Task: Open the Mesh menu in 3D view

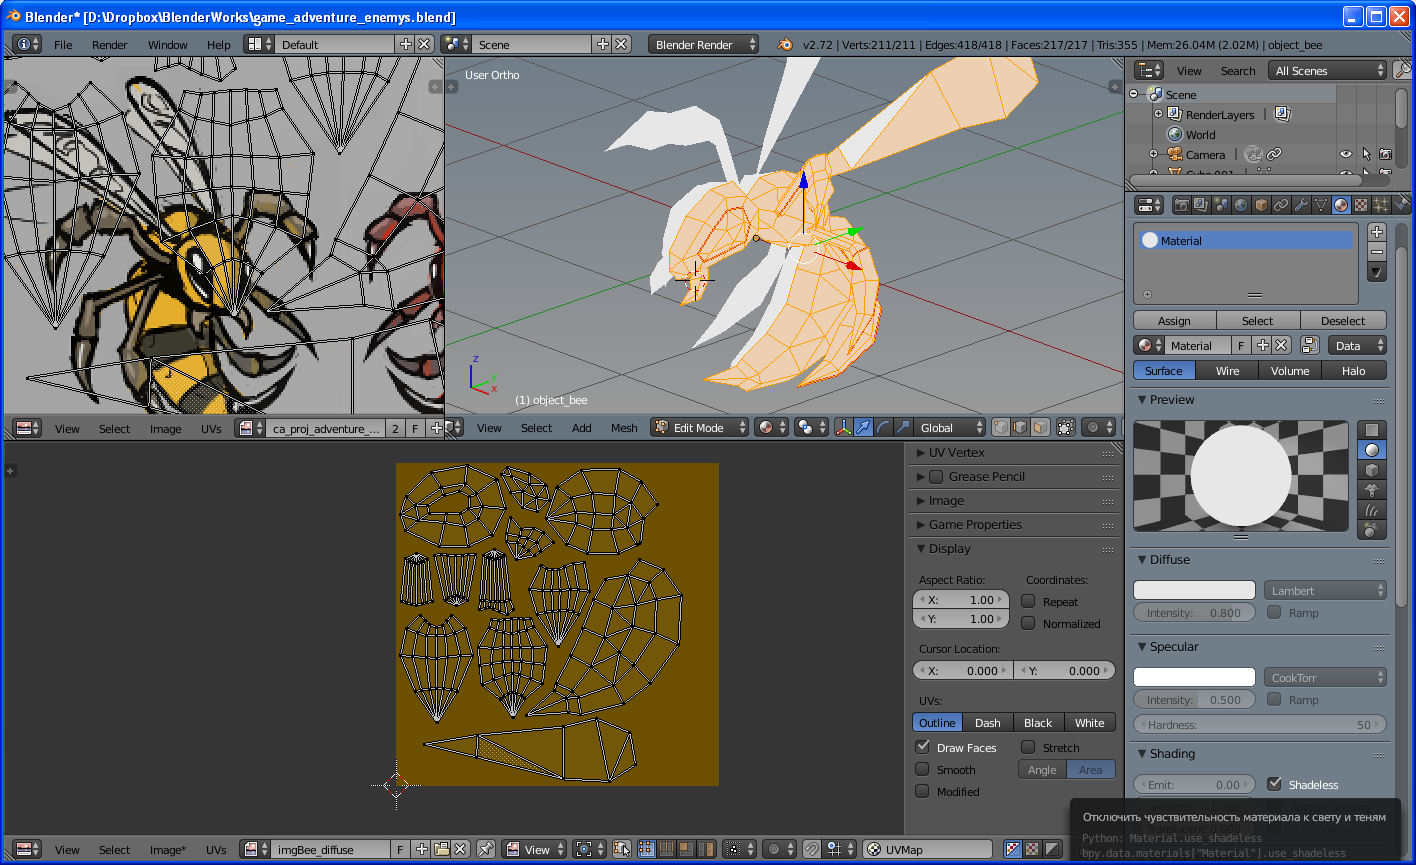Action: [x=624, y=428]
